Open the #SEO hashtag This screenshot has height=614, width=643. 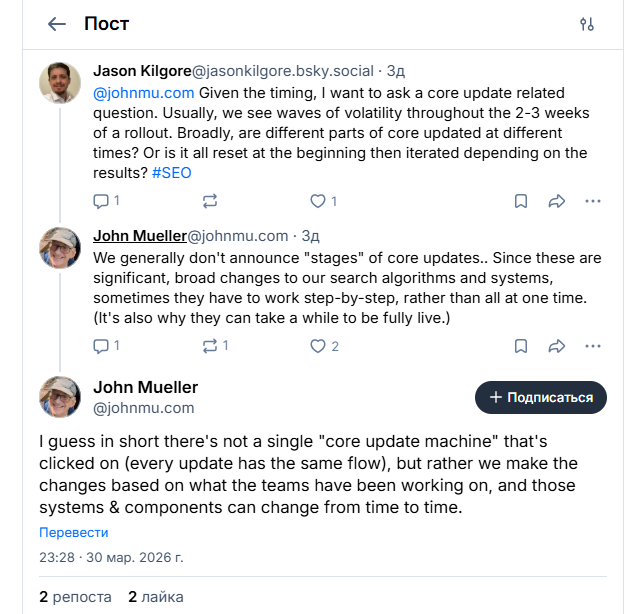point(171,172)
